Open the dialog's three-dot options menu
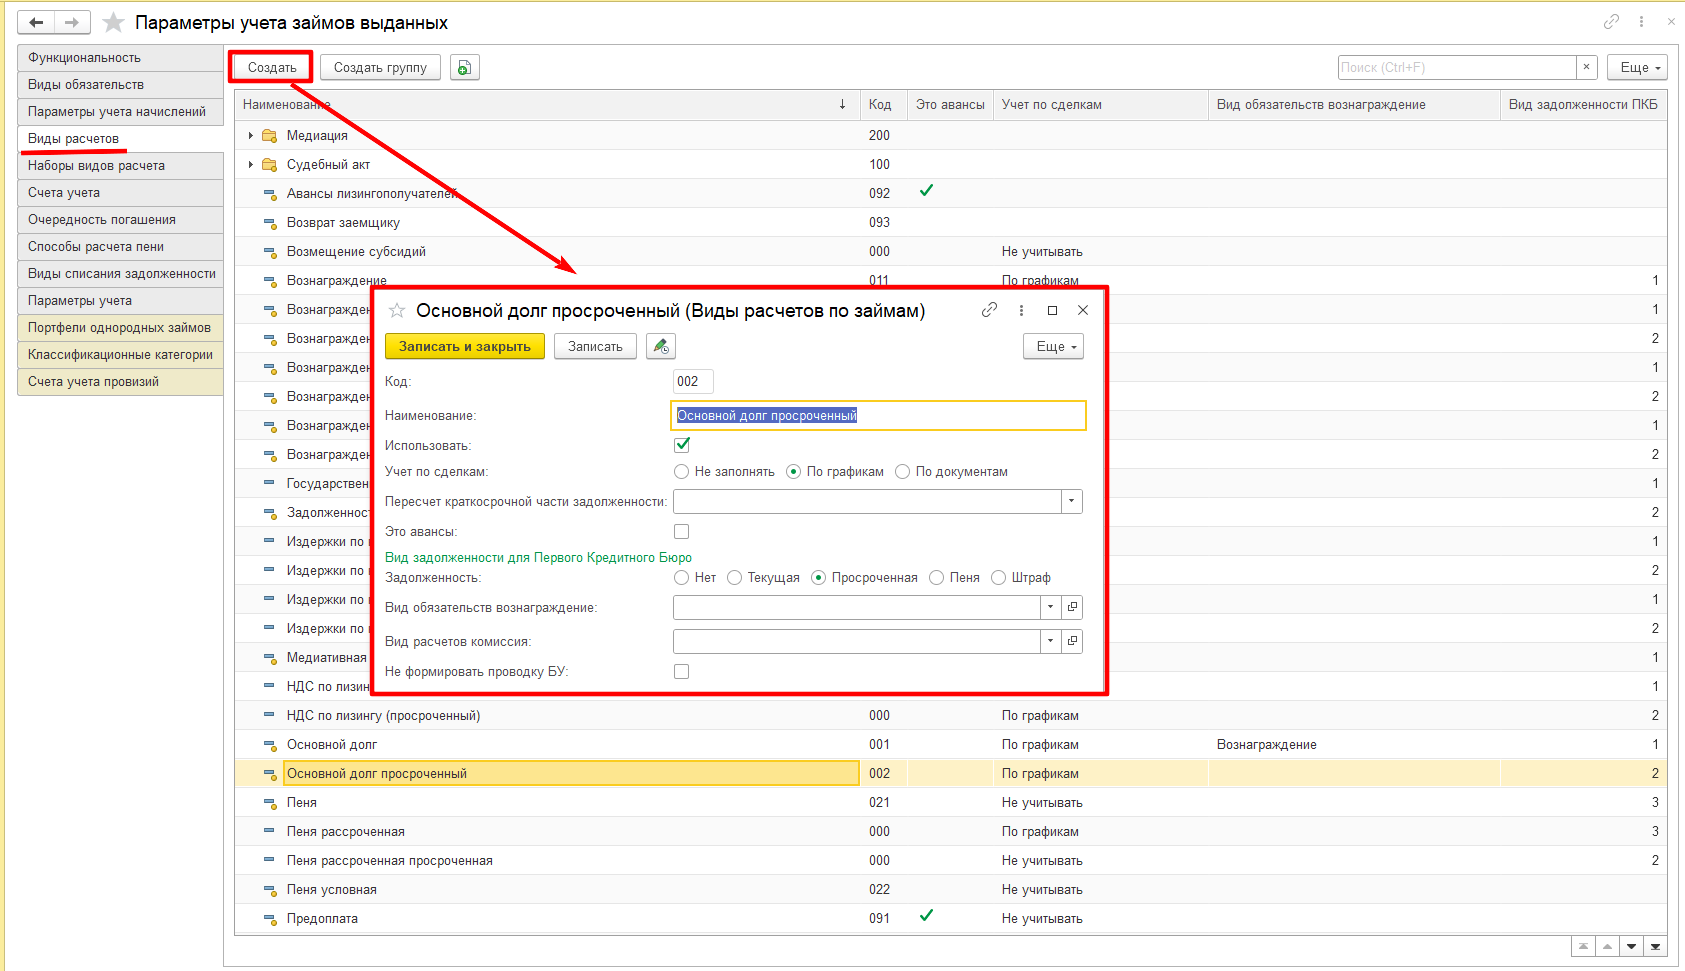Viewport: 1685px width, 971px height. pyautogui.click(x=1021, y=311)
